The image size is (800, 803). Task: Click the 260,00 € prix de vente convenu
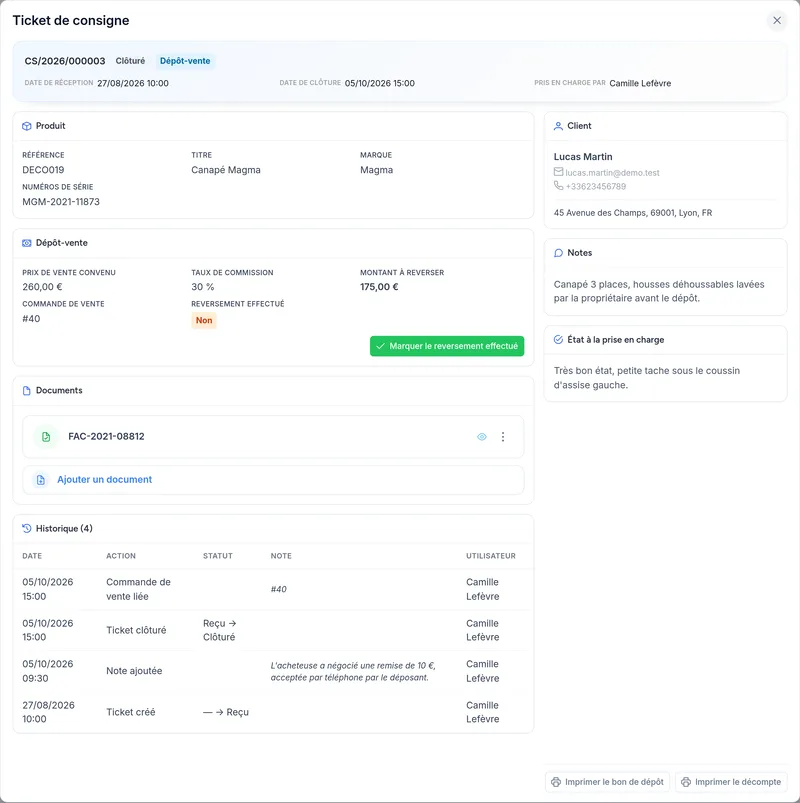point(42,287)
